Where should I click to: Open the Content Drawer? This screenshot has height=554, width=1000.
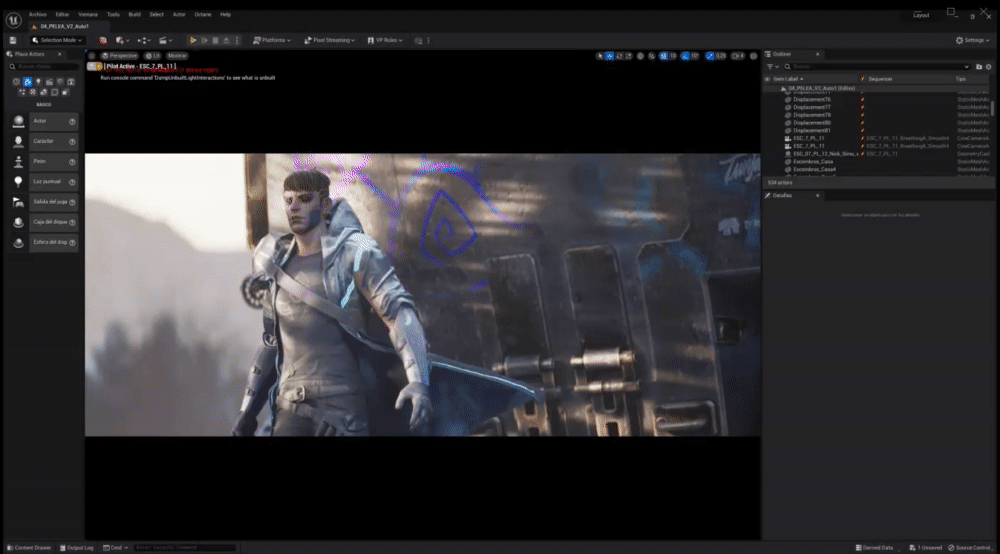tap(29, 548)
